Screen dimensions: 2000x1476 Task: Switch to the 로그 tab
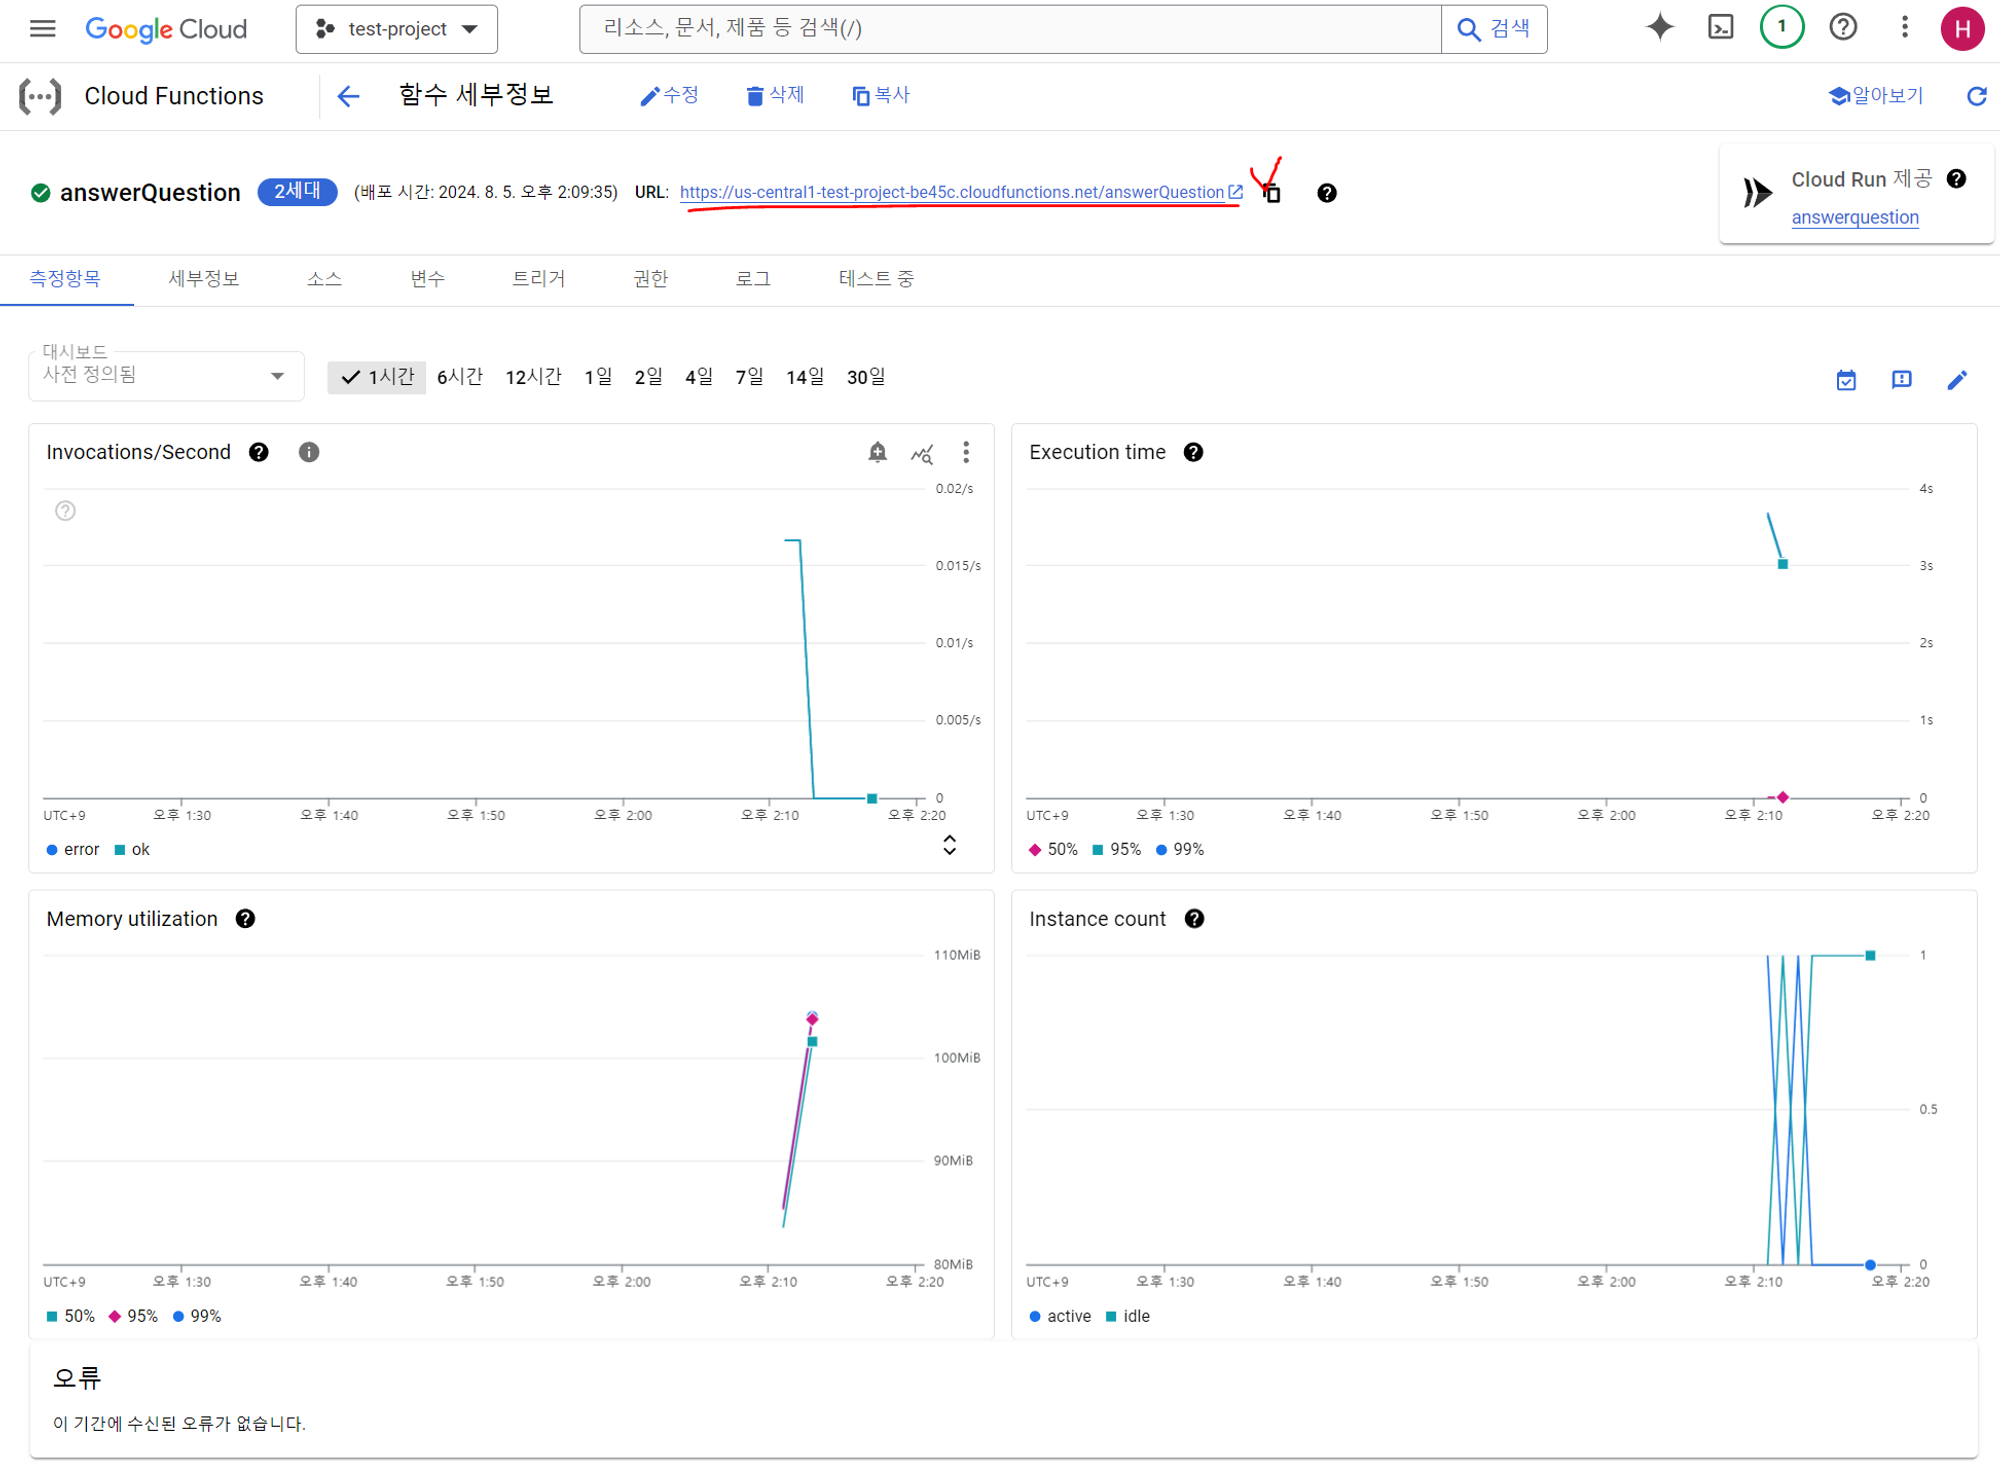click(753, 279)
